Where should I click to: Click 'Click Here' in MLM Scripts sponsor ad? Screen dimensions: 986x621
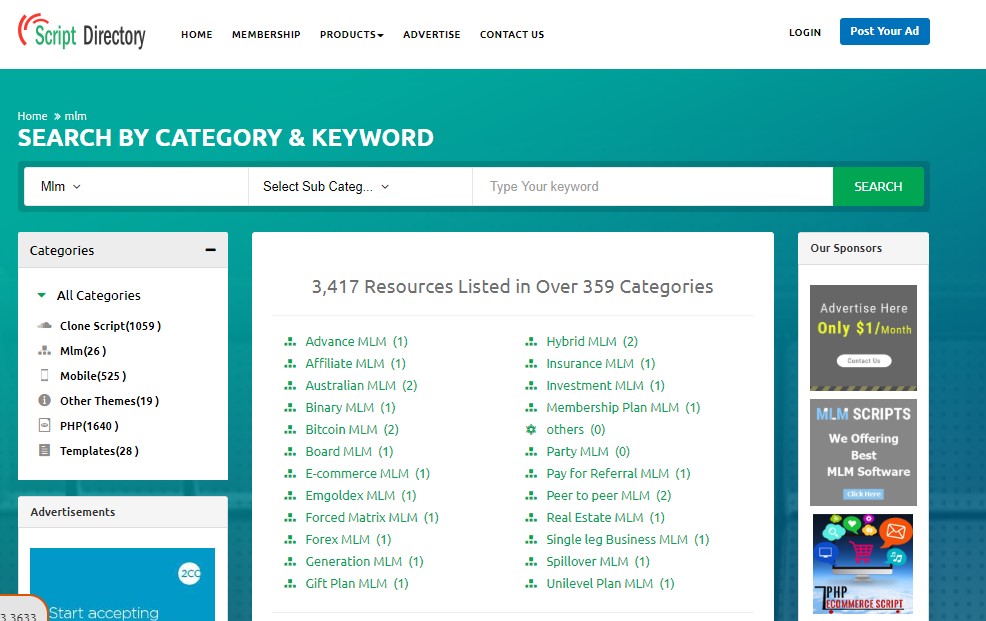coord(862,493)
